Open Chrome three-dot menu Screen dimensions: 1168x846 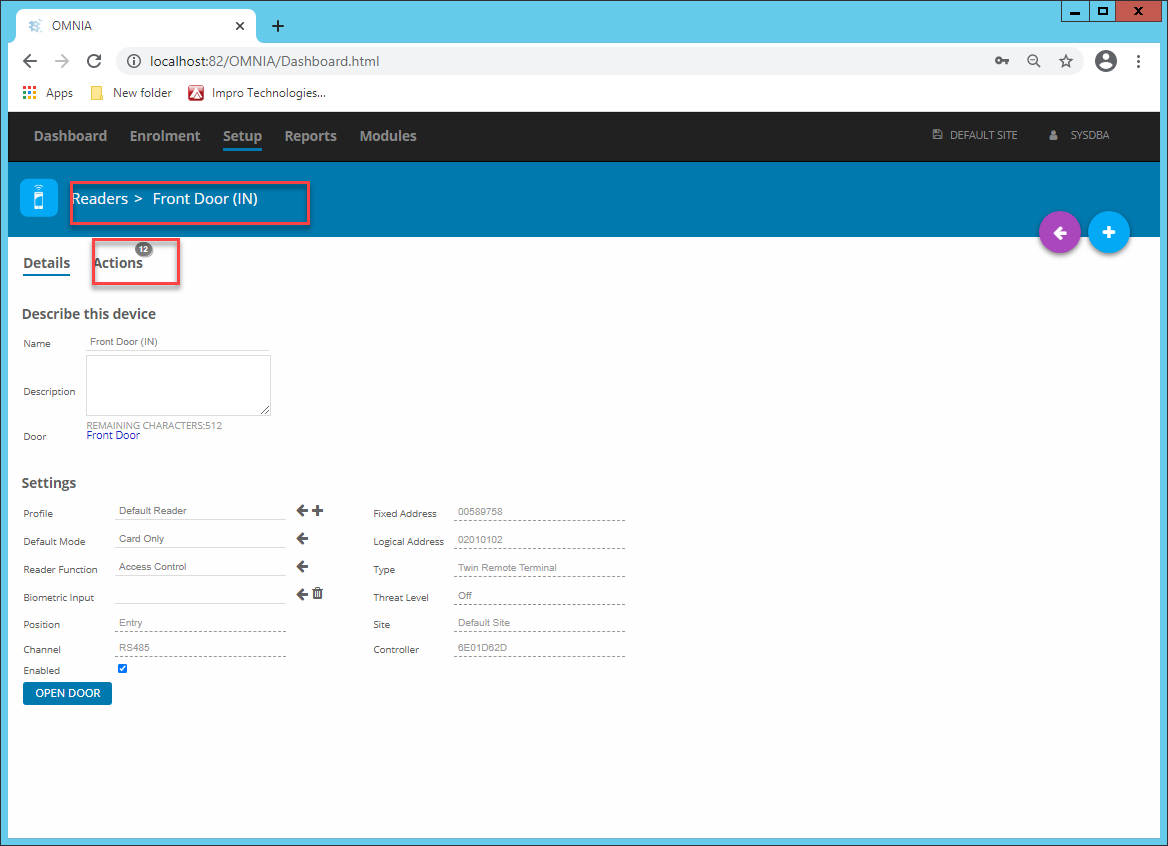pyautogui.click(x=1138, y=61)
